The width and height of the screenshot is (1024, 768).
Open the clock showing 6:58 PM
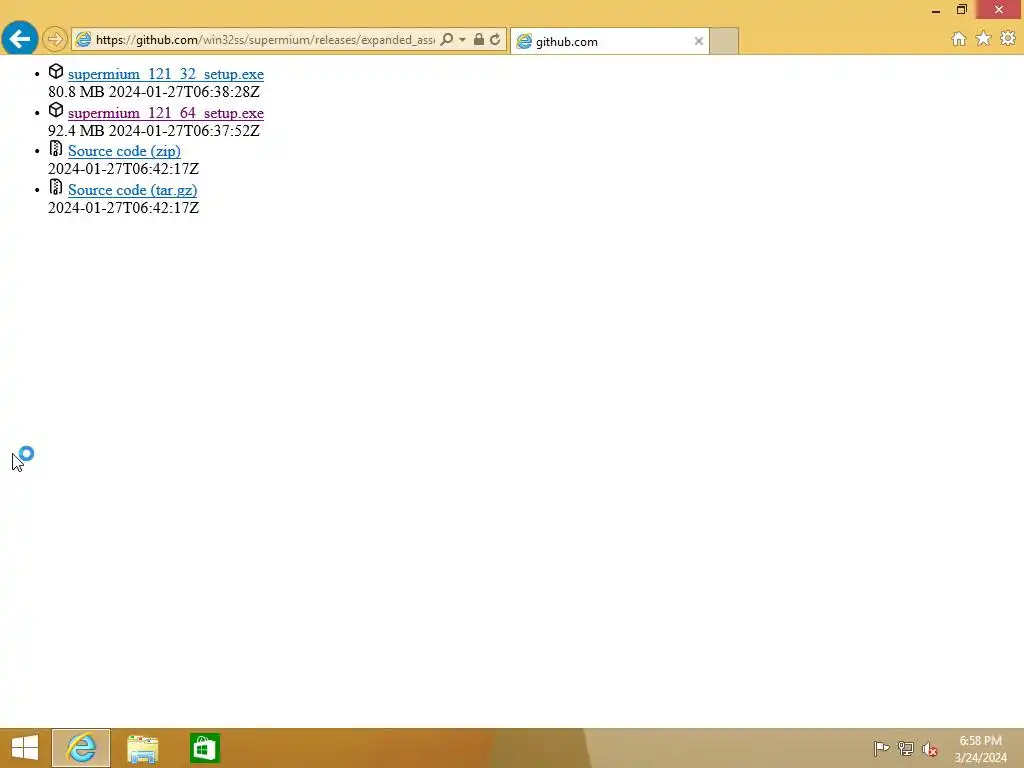pos(980,749)
